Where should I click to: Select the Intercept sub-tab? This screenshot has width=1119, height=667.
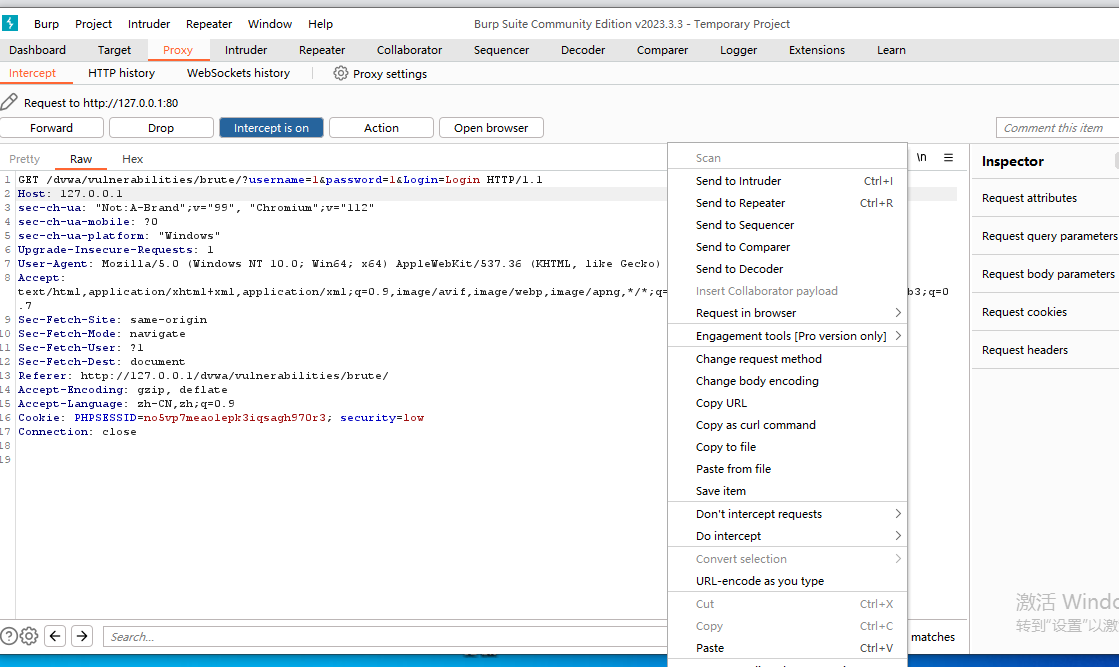pyautogui.click(x=32, y=73)
